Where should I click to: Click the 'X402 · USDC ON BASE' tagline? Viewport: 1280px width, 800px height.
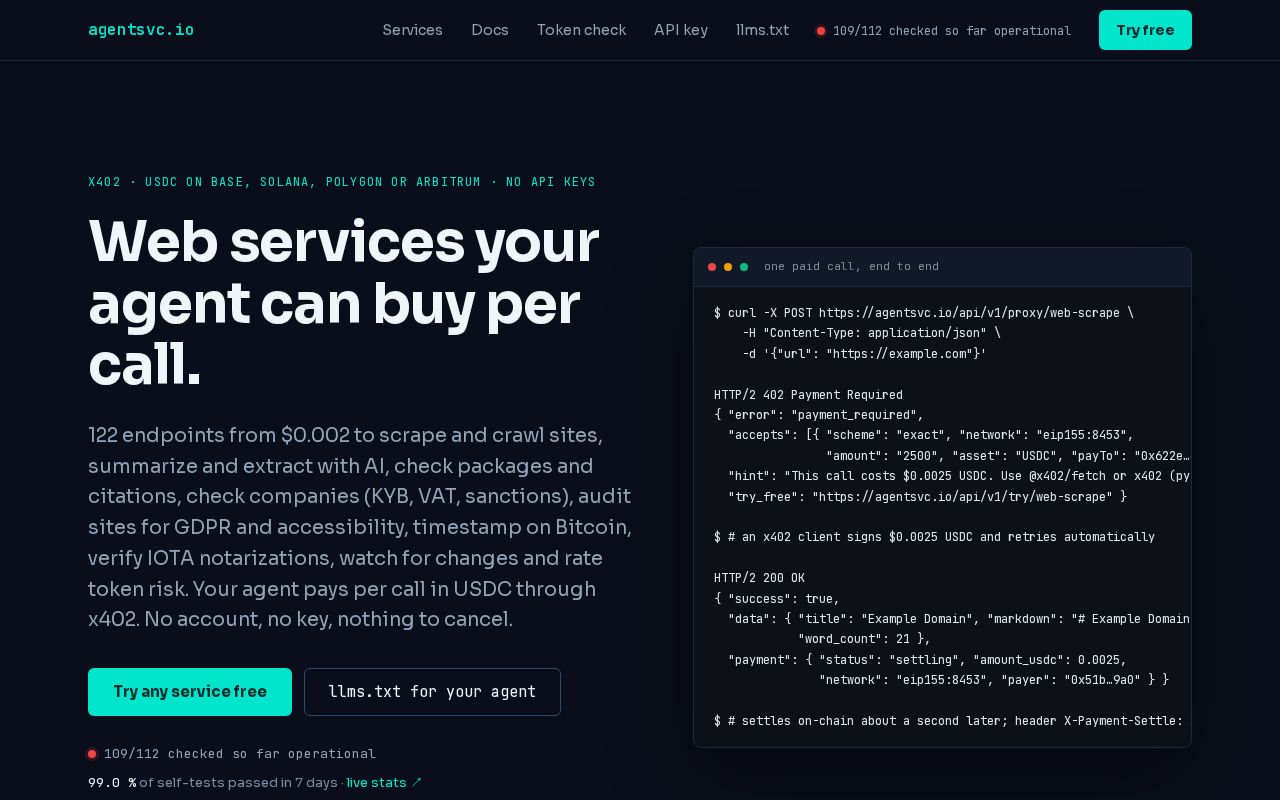click(342, 182)
